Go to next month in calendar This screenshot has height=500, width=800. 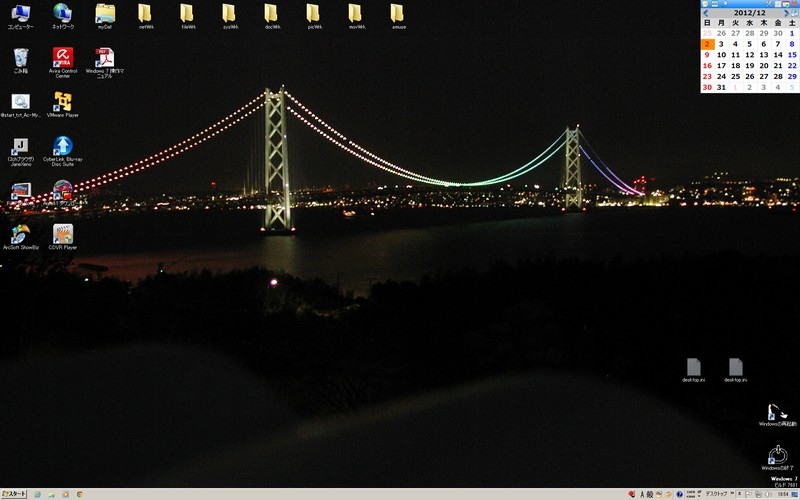[x=786, y=11]
